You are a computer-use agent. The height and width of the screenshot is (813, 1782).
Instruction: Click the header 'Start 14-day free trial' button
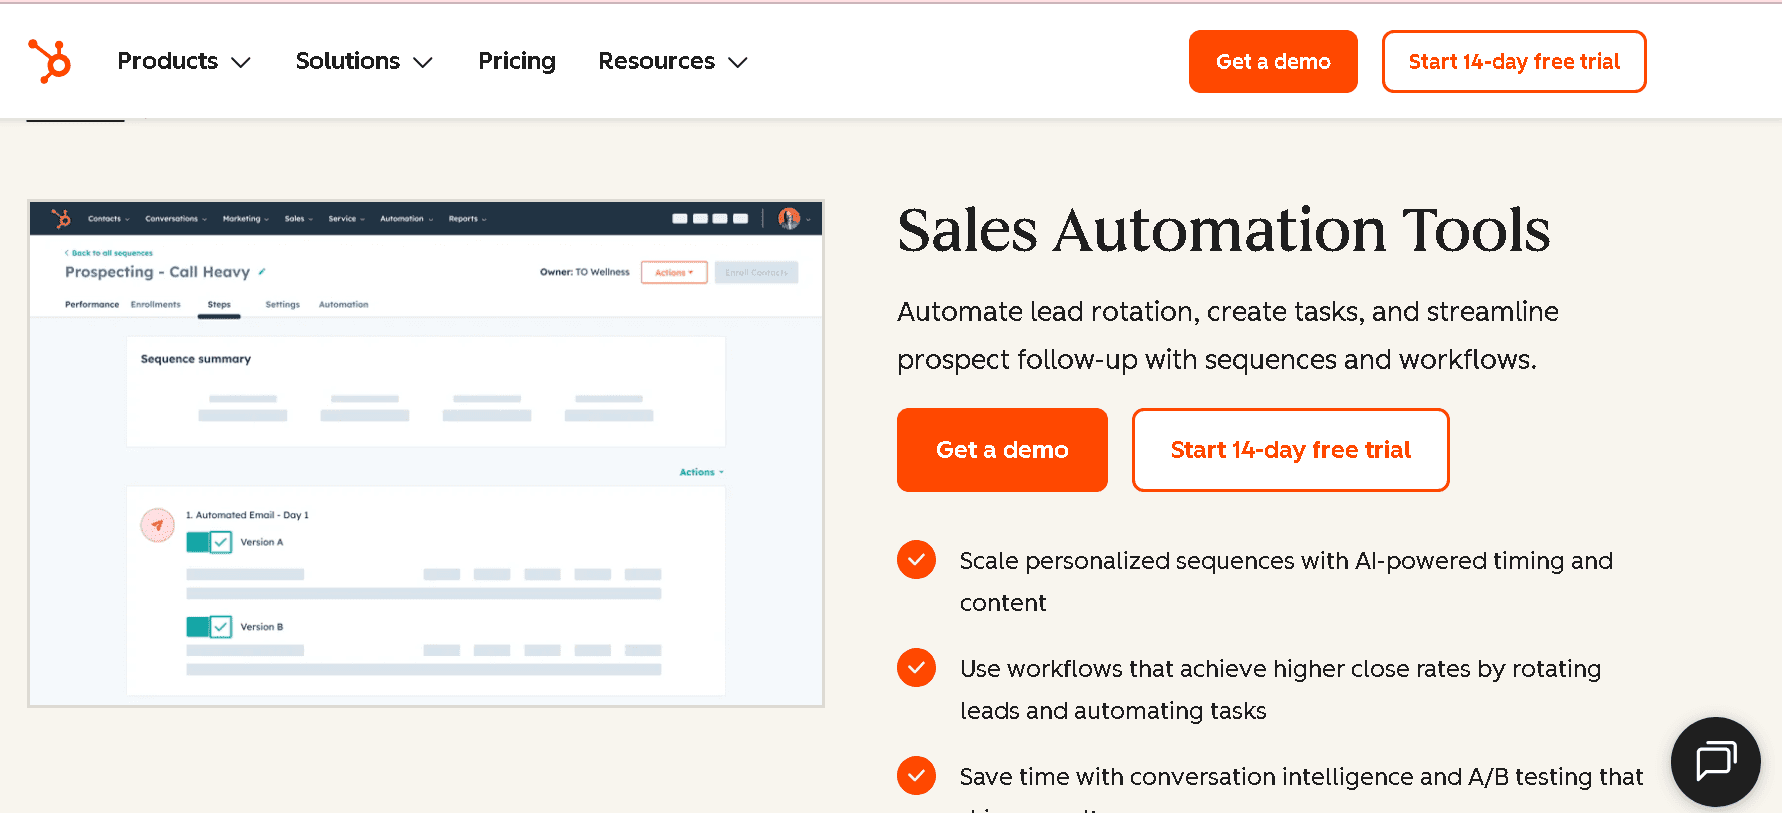coord(1514,62)
